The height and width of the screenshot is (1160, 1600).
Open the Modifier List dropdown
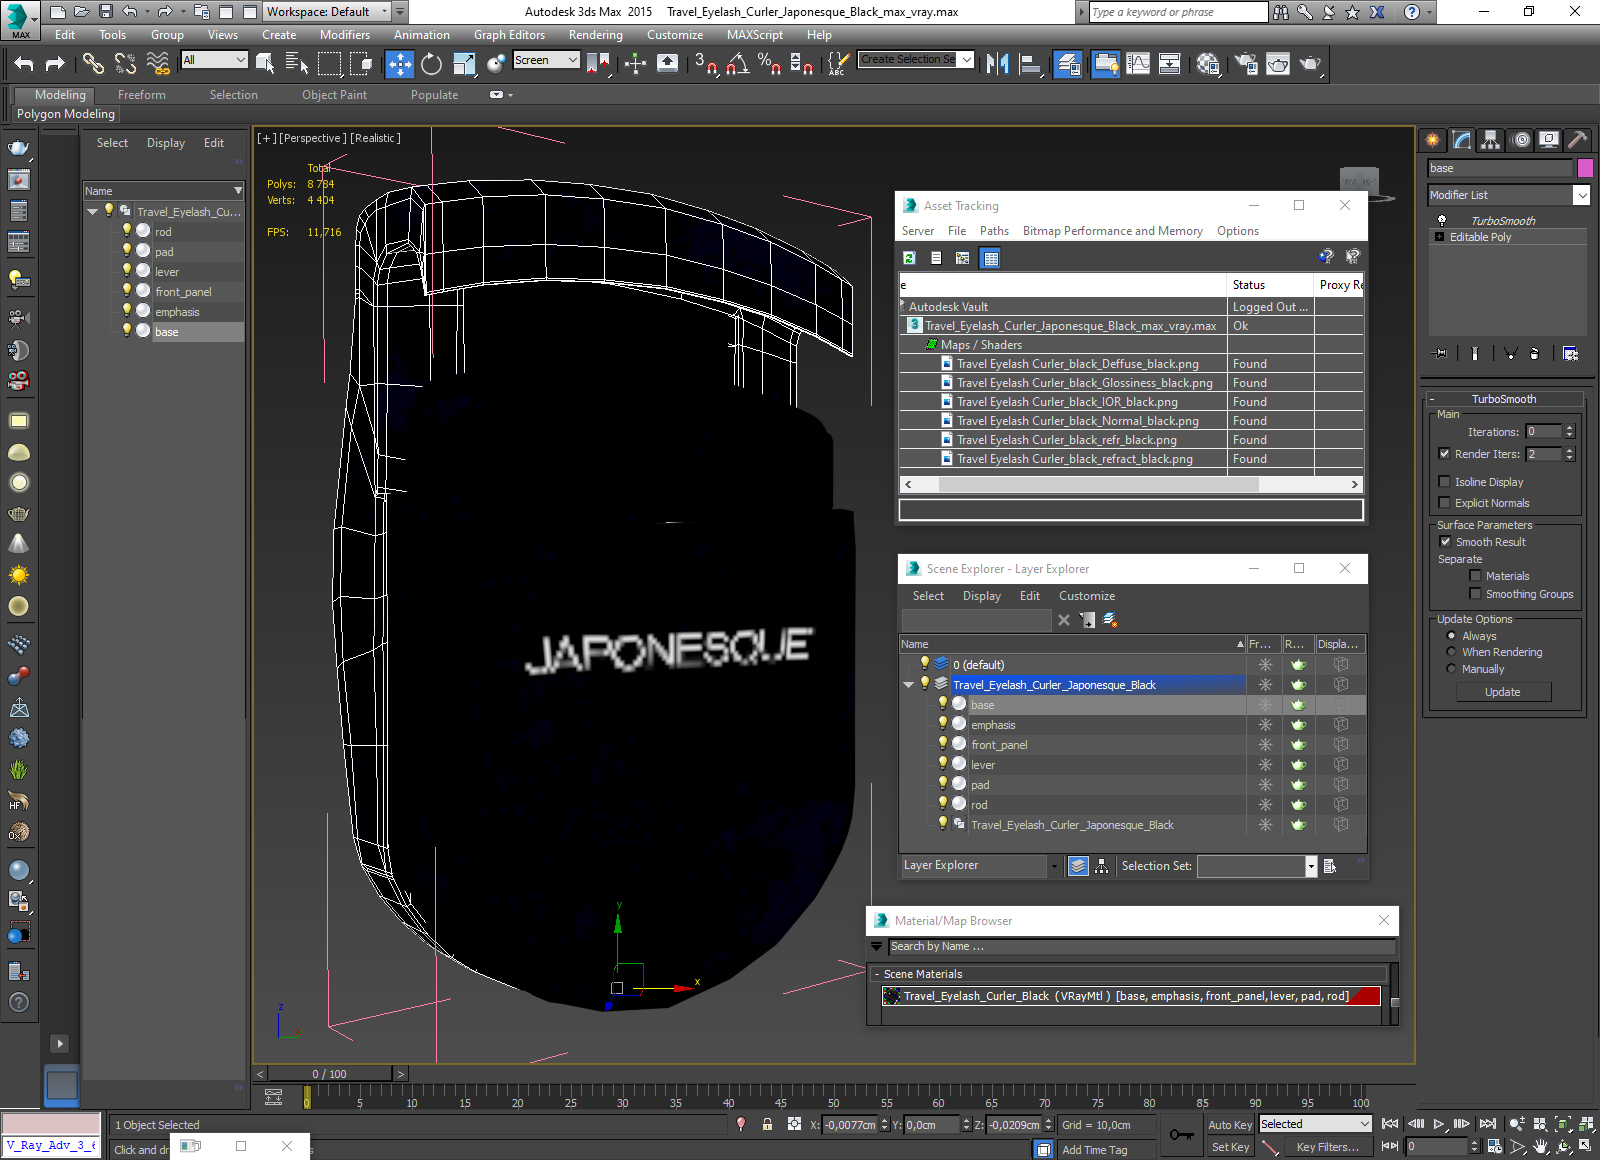pyautogui.click(x=1581, y=195)
